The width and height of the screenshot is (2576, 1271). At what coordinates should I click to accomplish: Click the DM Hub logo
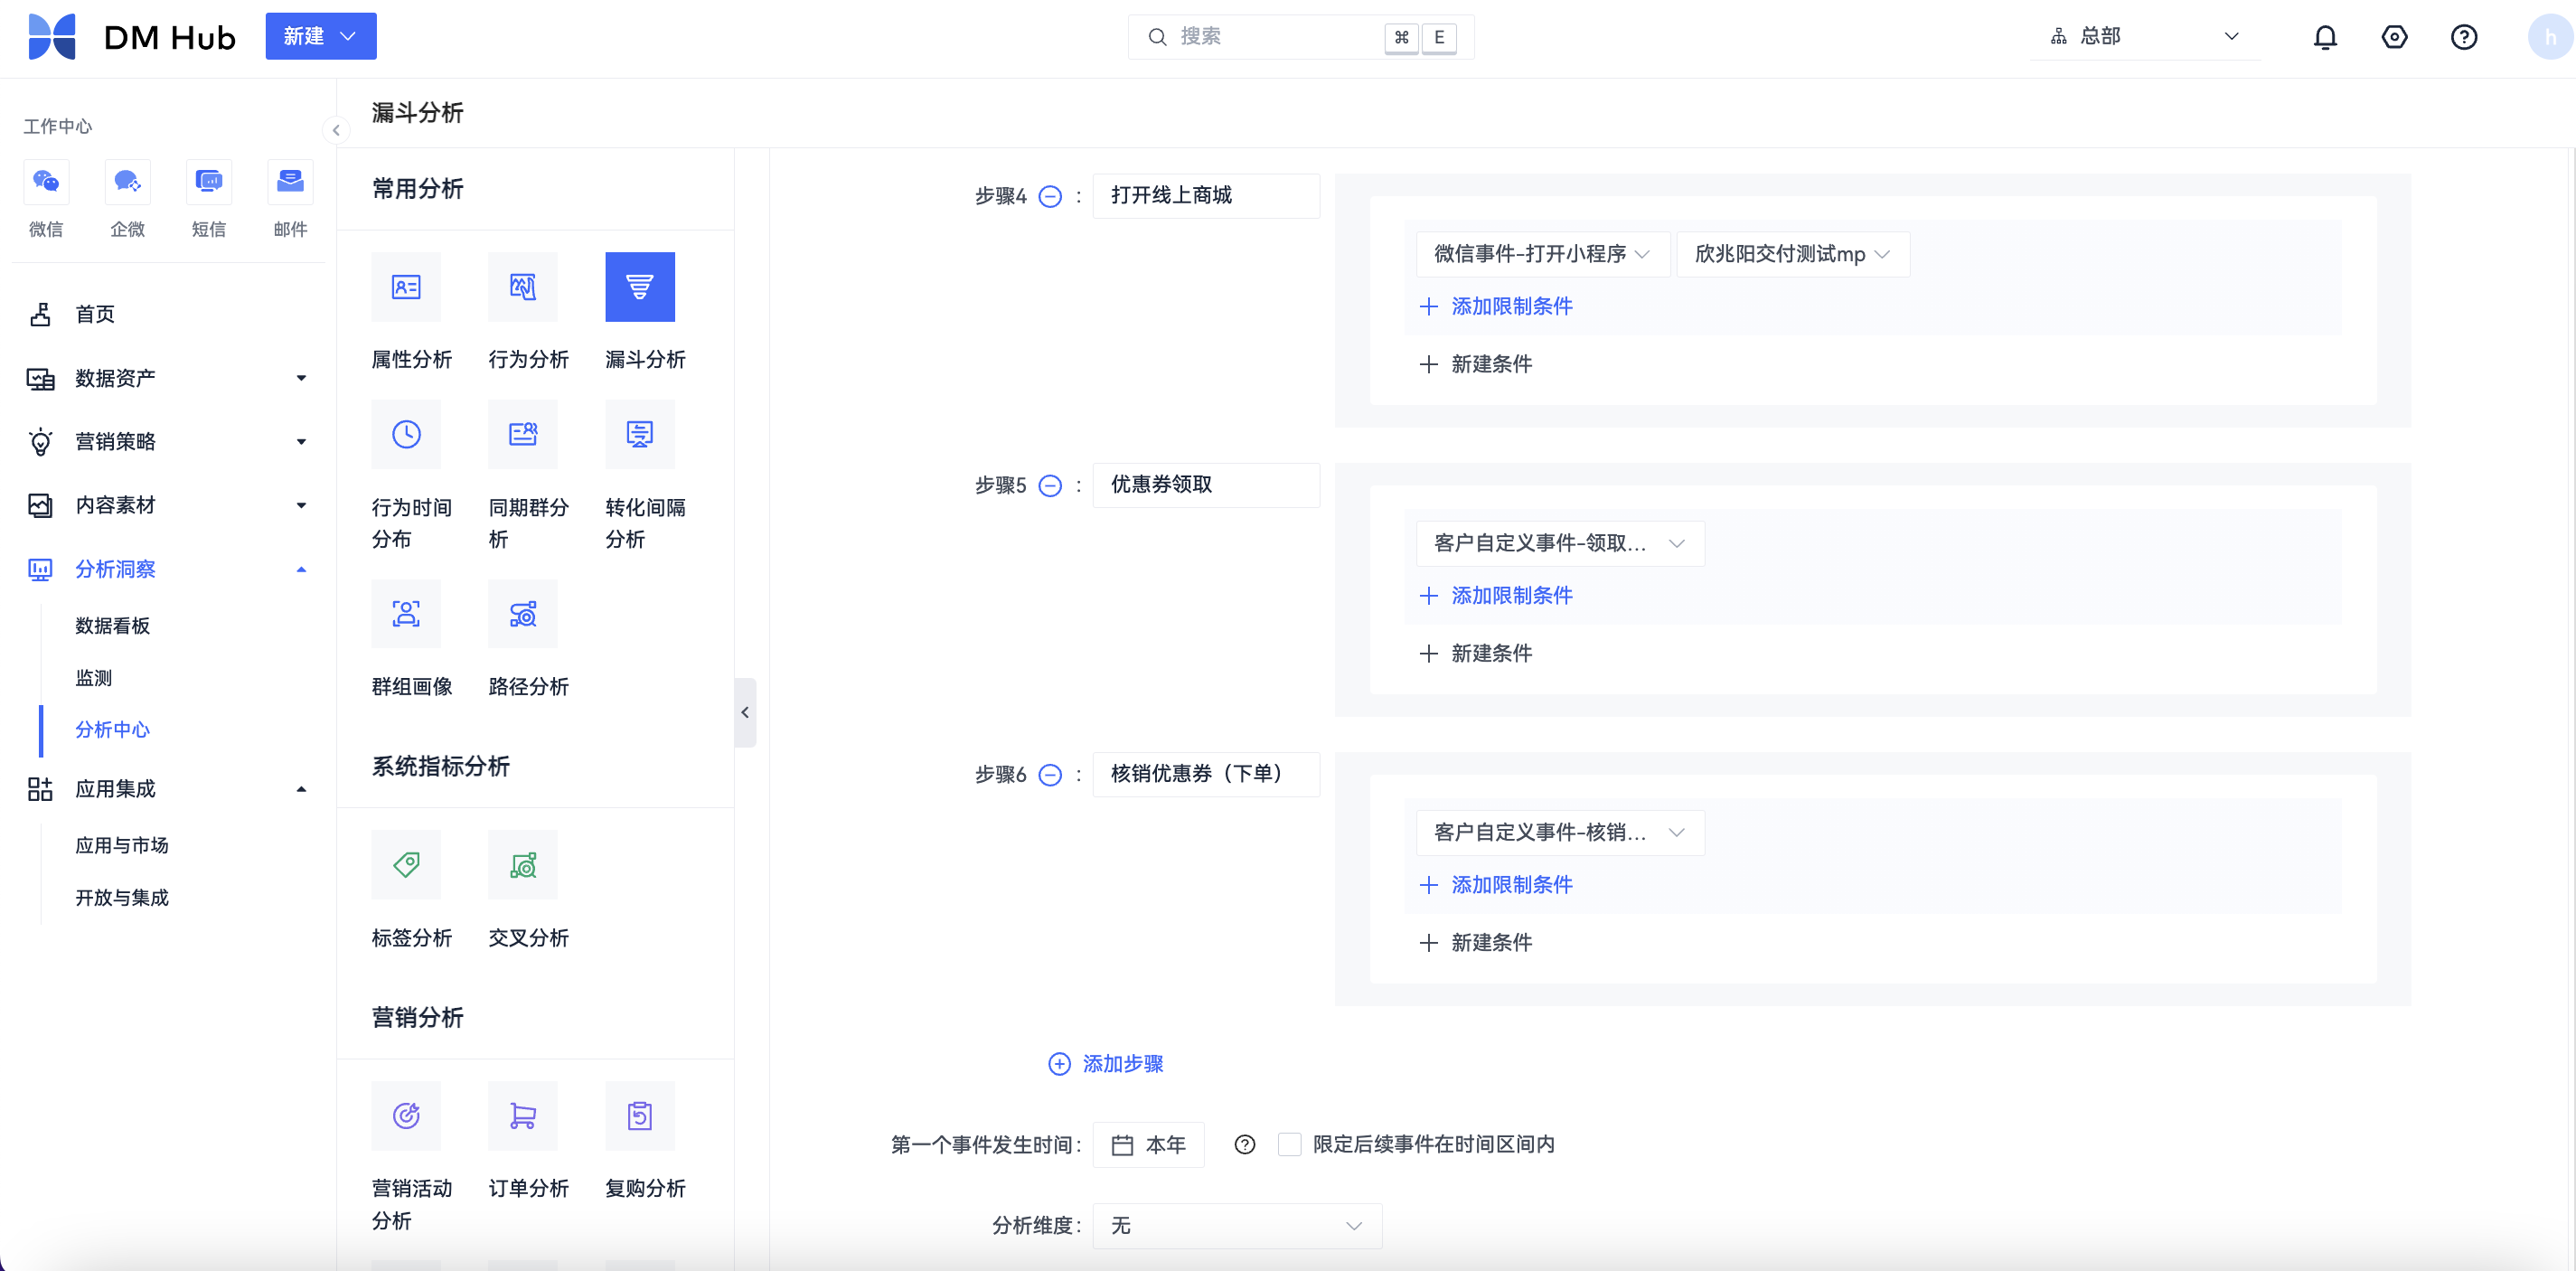132,37
